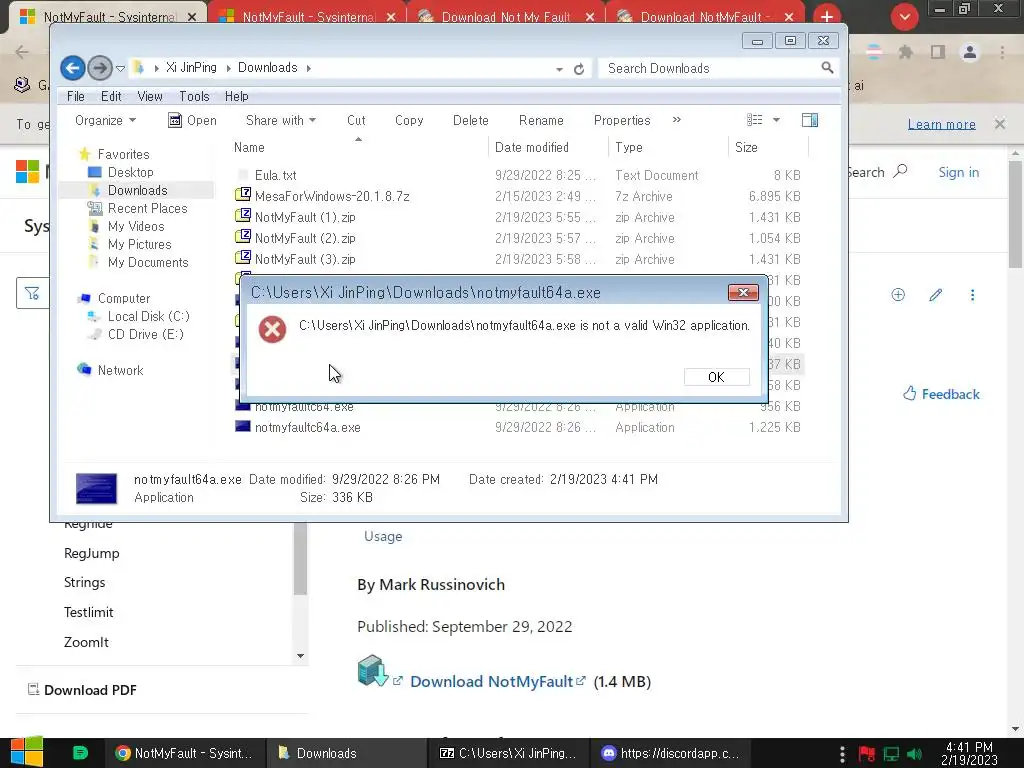
Task: Open new tab in browser
Action: (x=827, y=16)
